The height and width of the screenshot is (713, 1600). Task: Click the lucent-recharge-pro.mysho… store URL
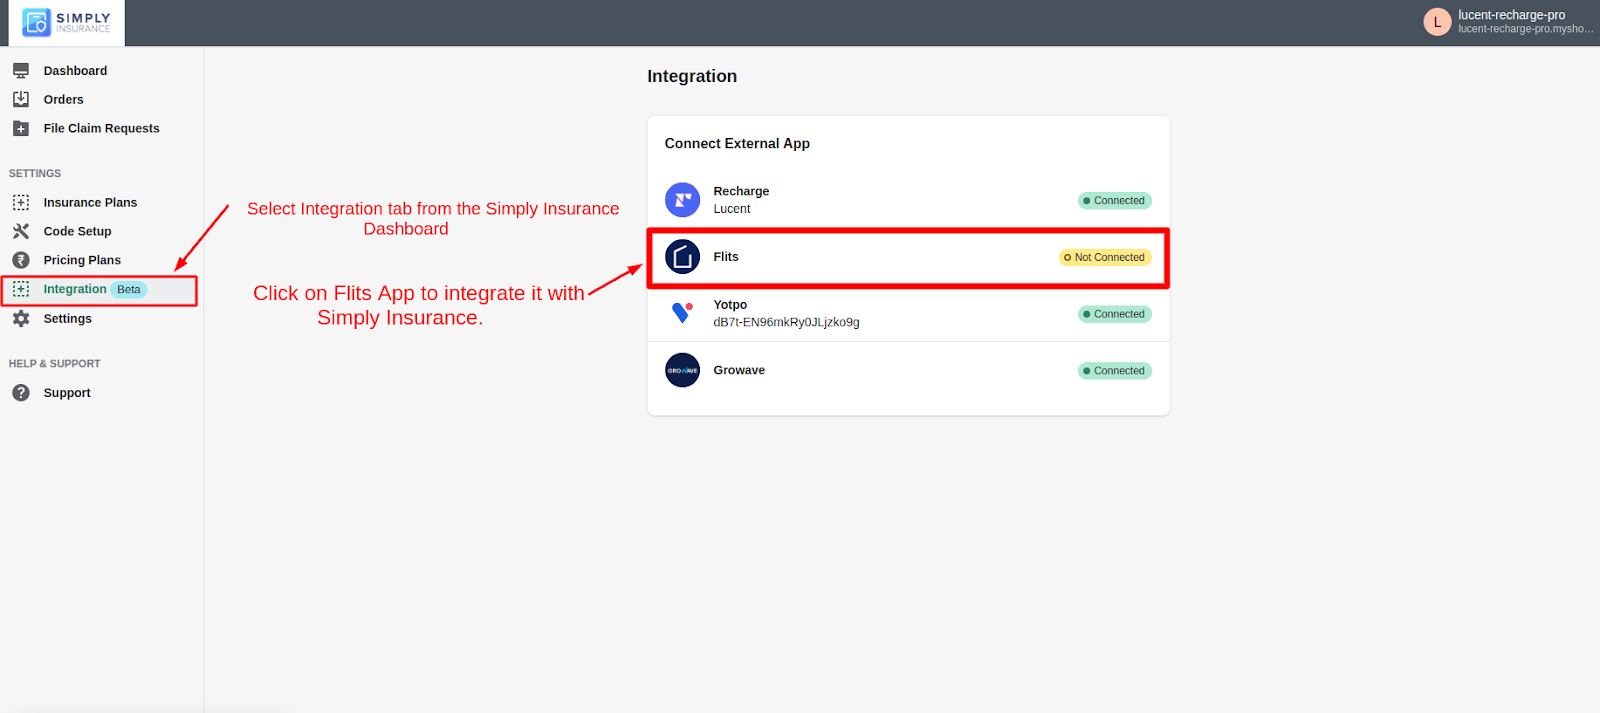click(1526, 29)
